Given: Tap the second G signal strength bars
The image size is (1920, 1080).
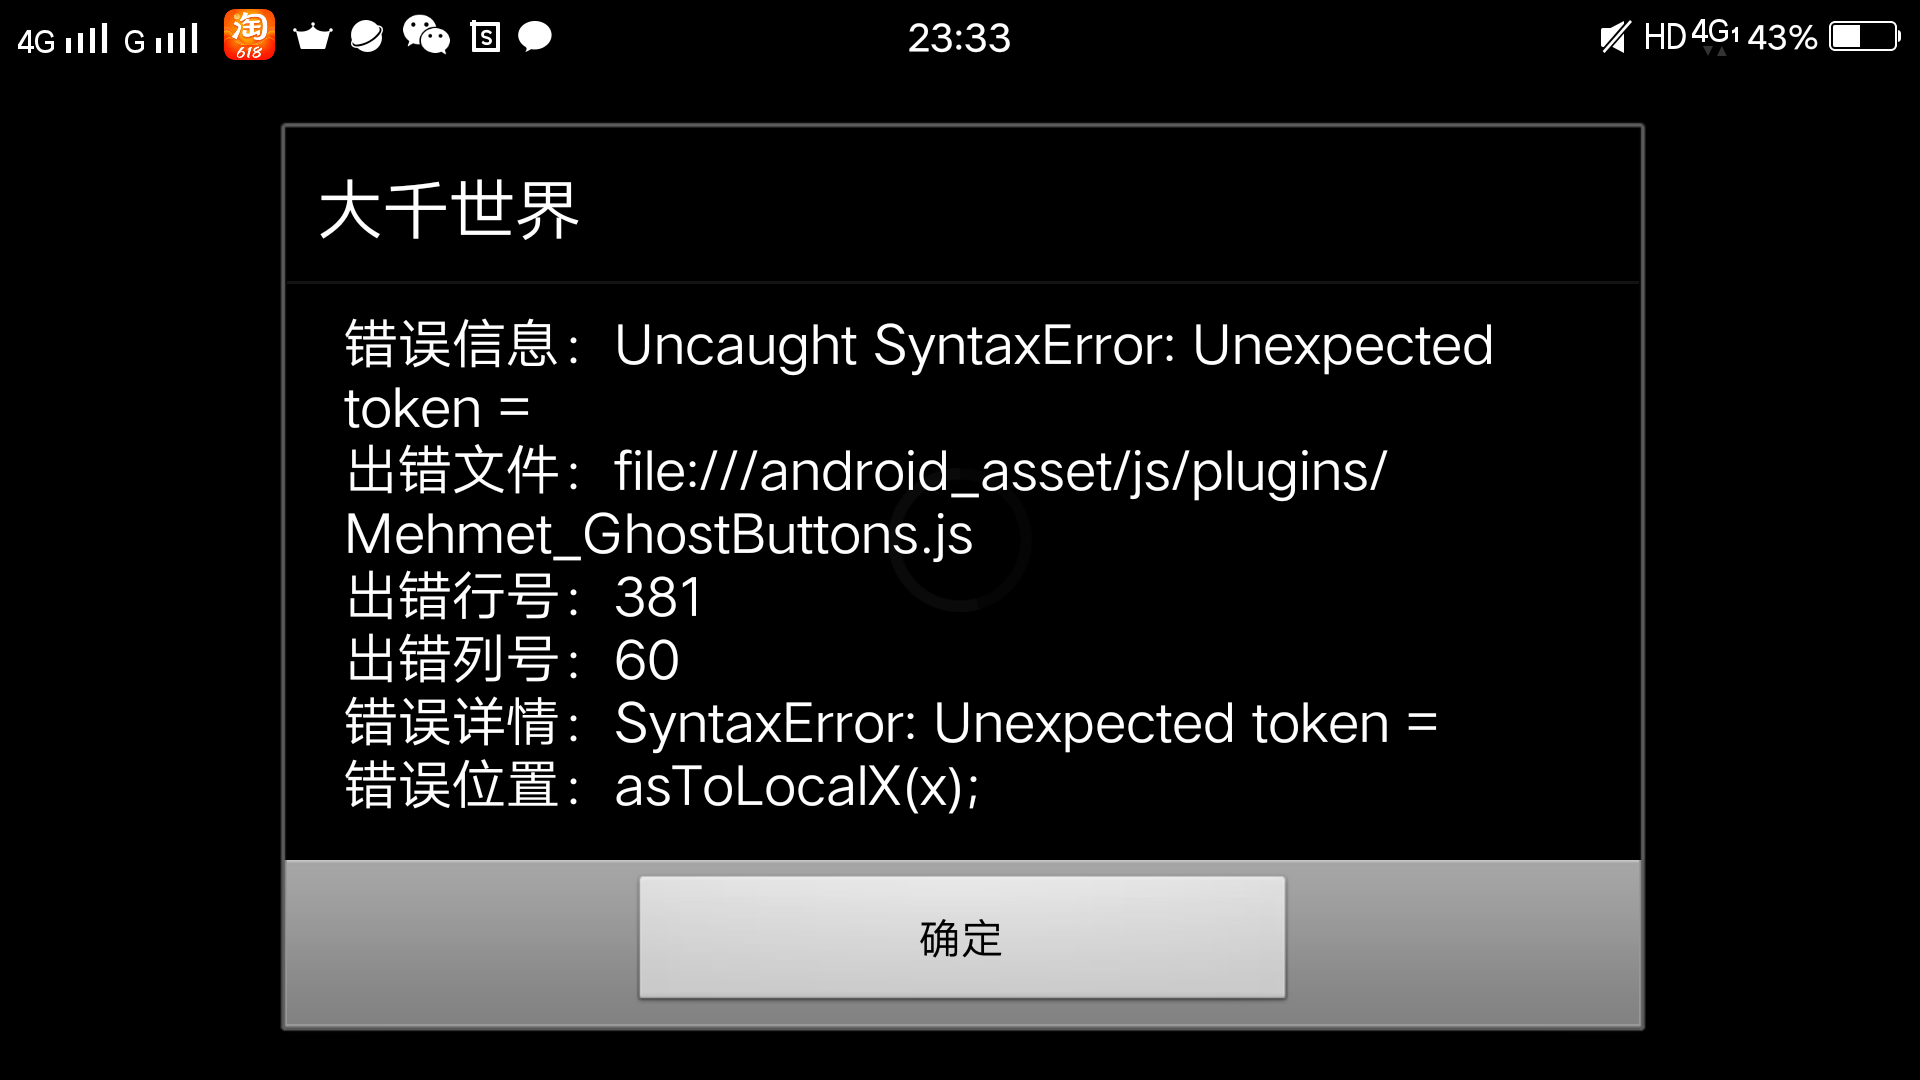Looking at the screenshot, I should pyautogui.click(x=161, y=39).
